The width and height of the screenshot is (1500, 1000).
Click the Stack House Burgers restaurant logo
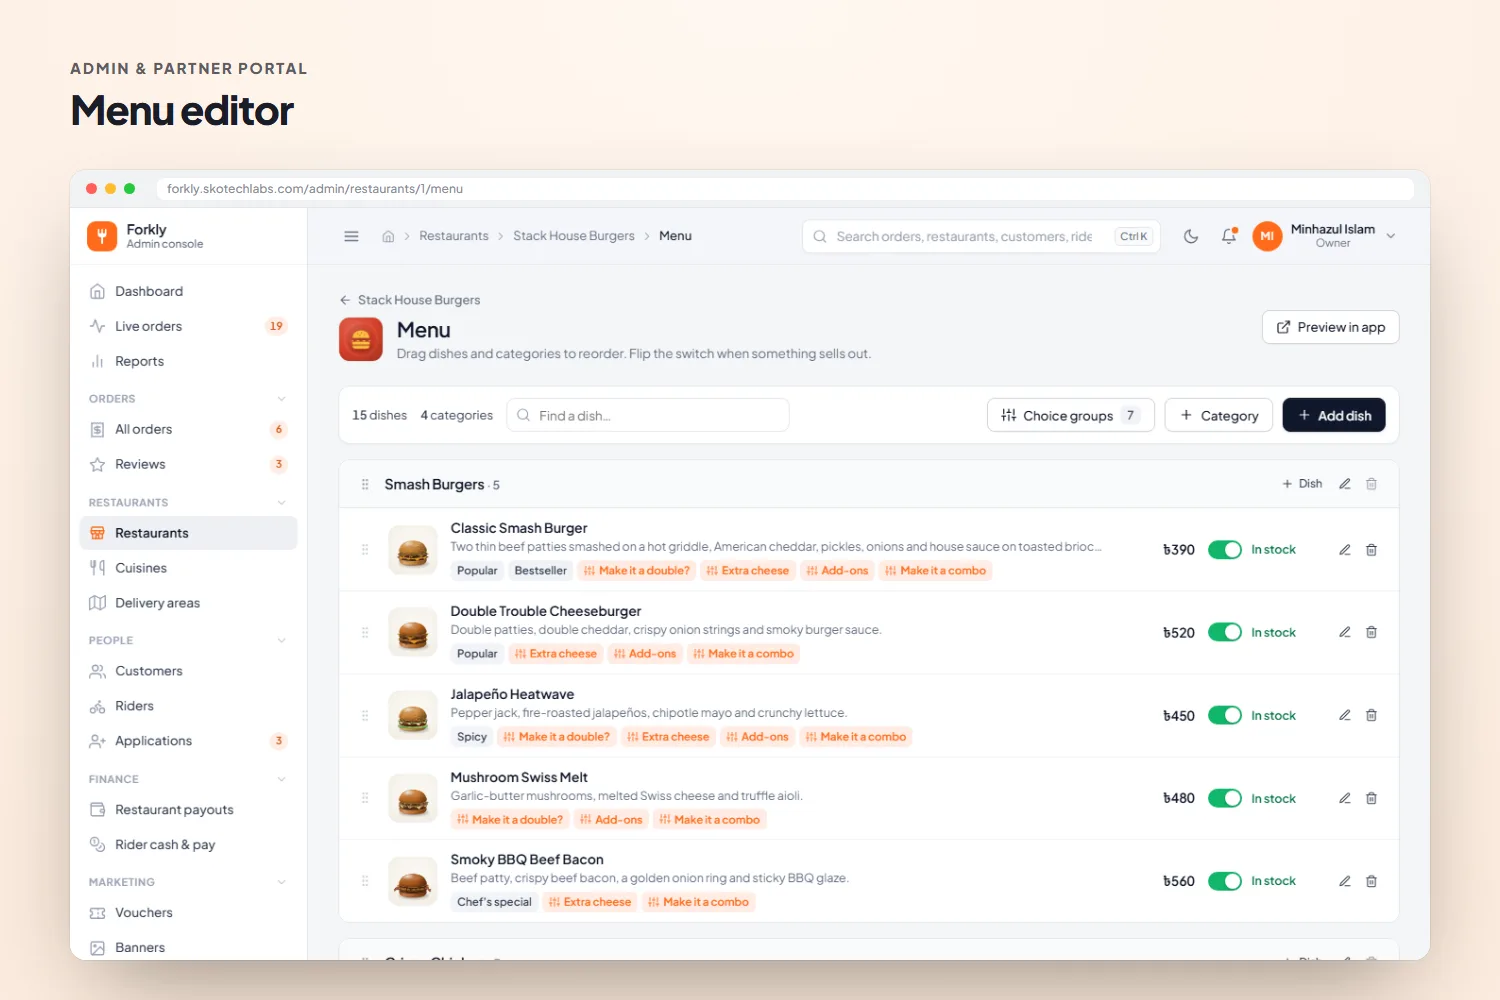tap(361, 339)
